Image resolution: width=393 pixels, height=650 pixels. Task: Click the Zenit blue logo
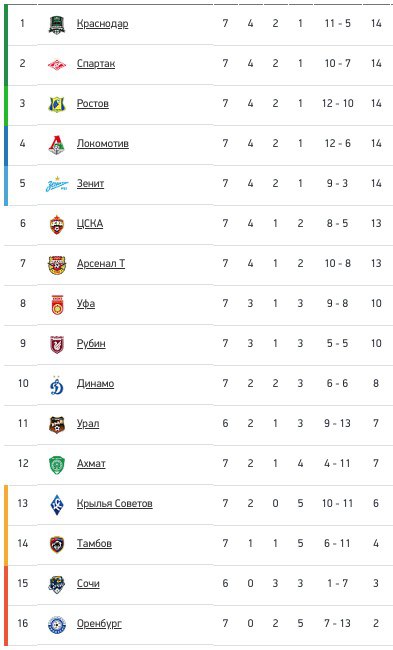pos(57,184)
